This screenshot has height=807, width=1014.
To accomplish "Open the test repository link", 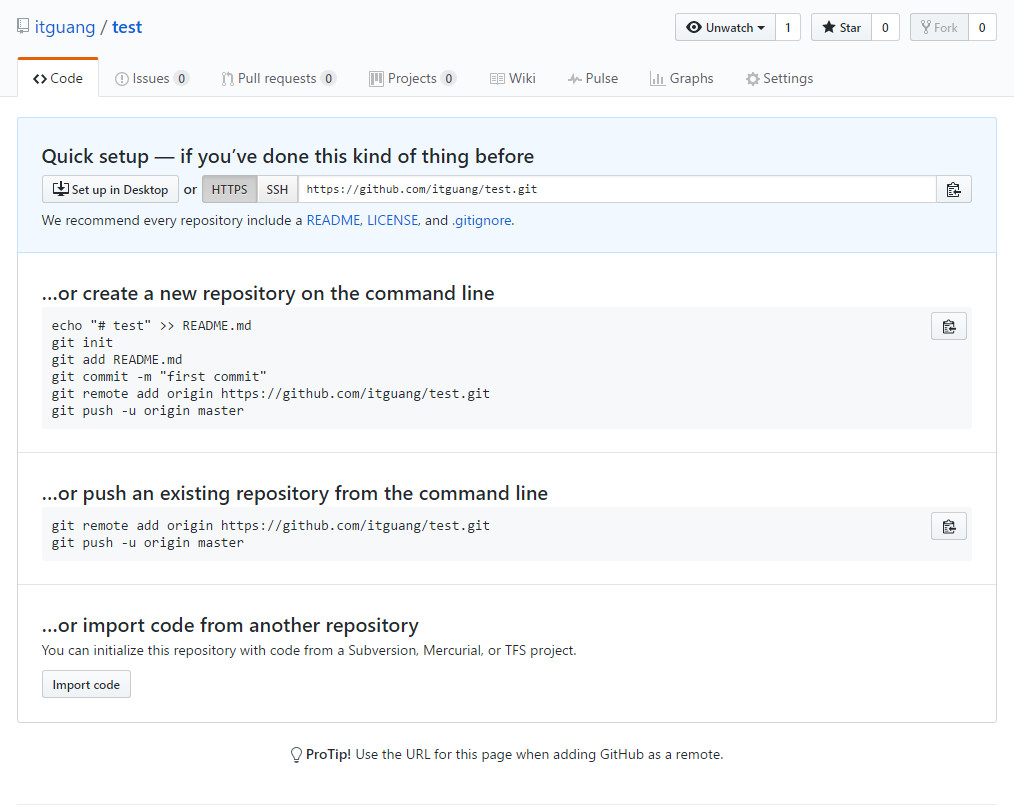I will point(127,27).
